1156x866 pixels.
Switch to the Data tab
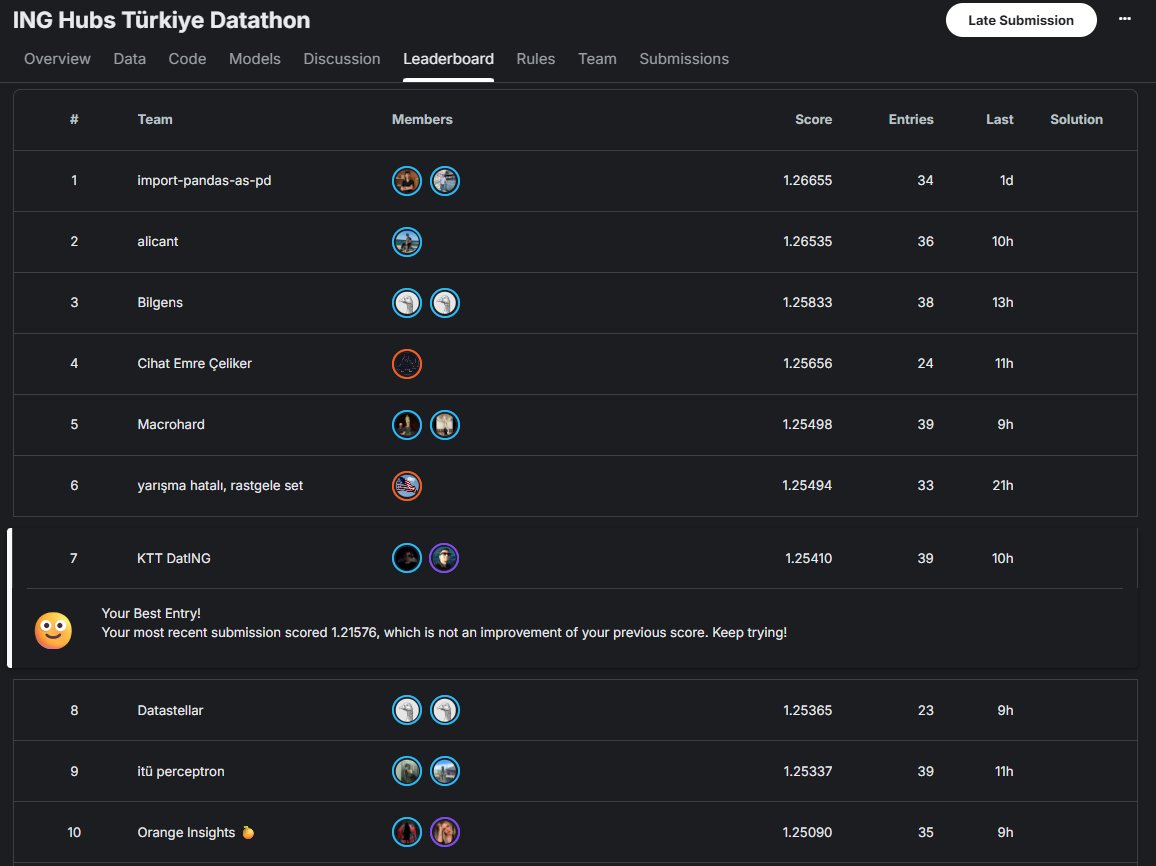tap(130, 59)
